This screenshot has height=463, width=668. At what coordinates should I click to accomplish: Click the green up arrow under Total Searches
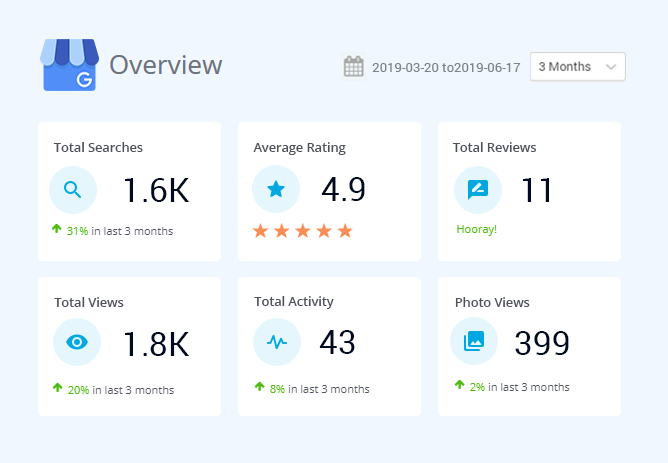[x=57, y=230]
